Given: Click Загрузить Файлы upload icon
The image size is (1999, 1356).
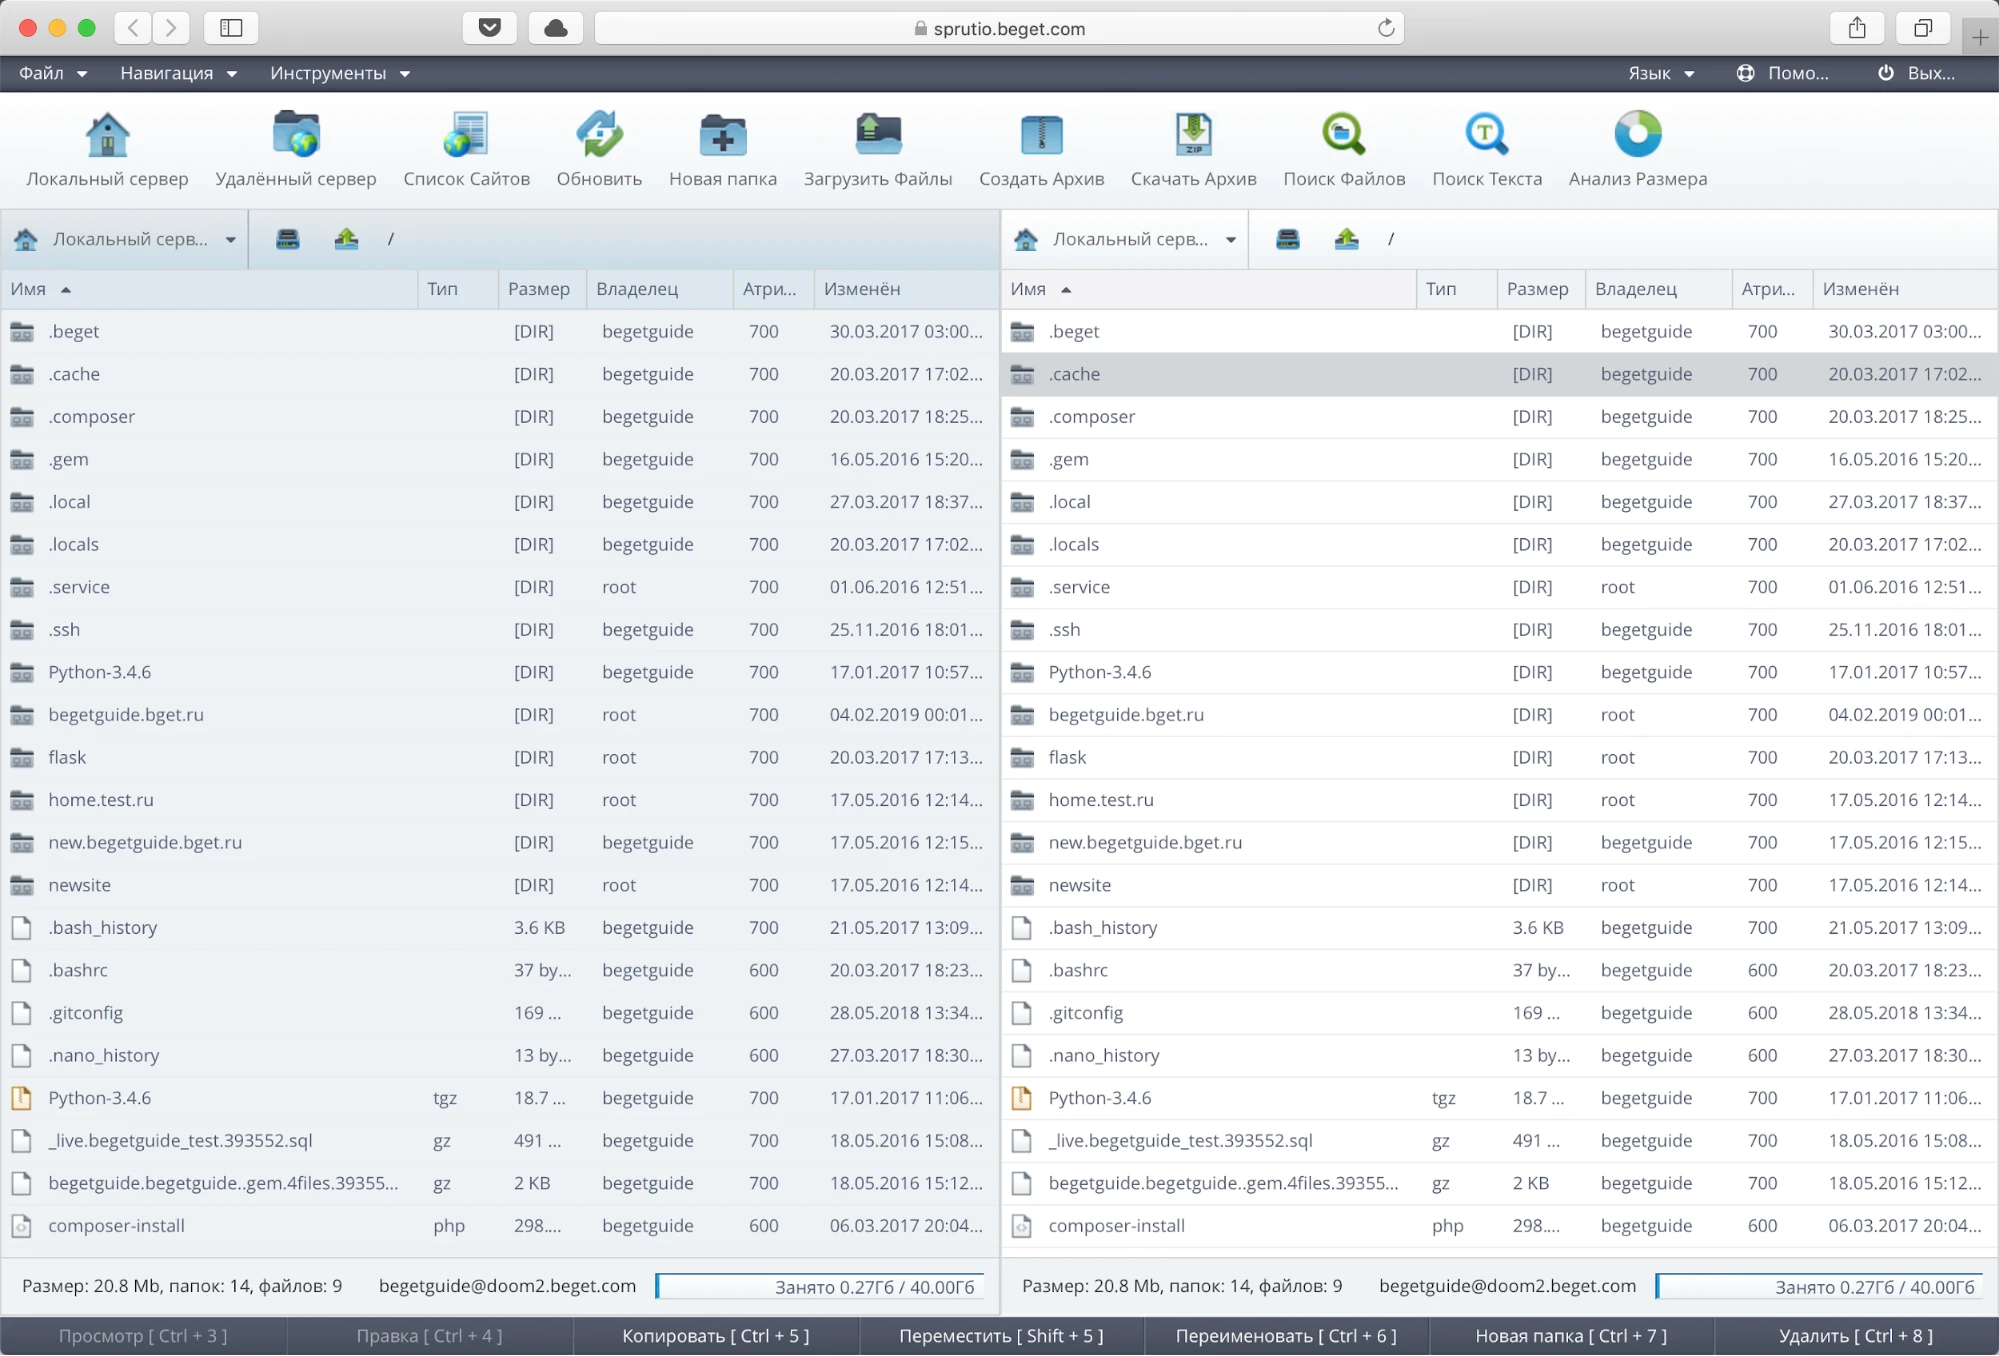Looking at the screenshot, I should pos(877,136).
